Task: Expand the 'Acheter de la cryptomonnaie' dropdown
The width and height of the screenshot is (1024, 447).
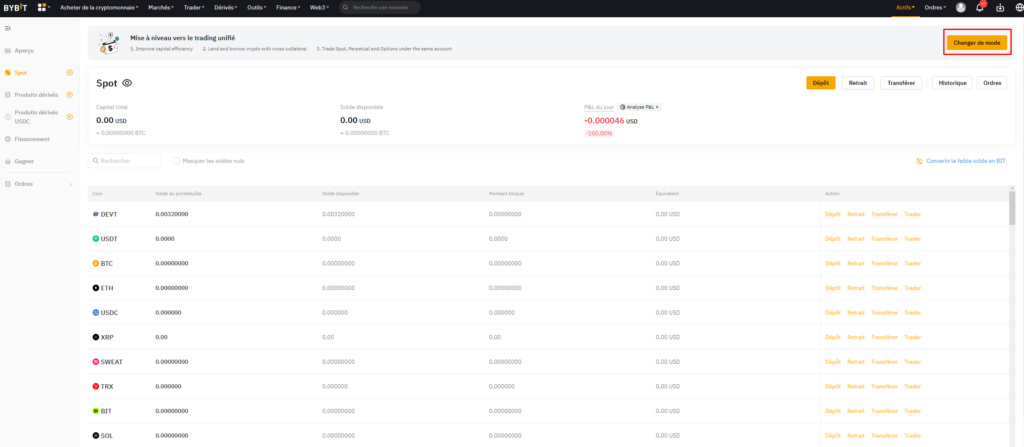Action: tap(99, 7)
